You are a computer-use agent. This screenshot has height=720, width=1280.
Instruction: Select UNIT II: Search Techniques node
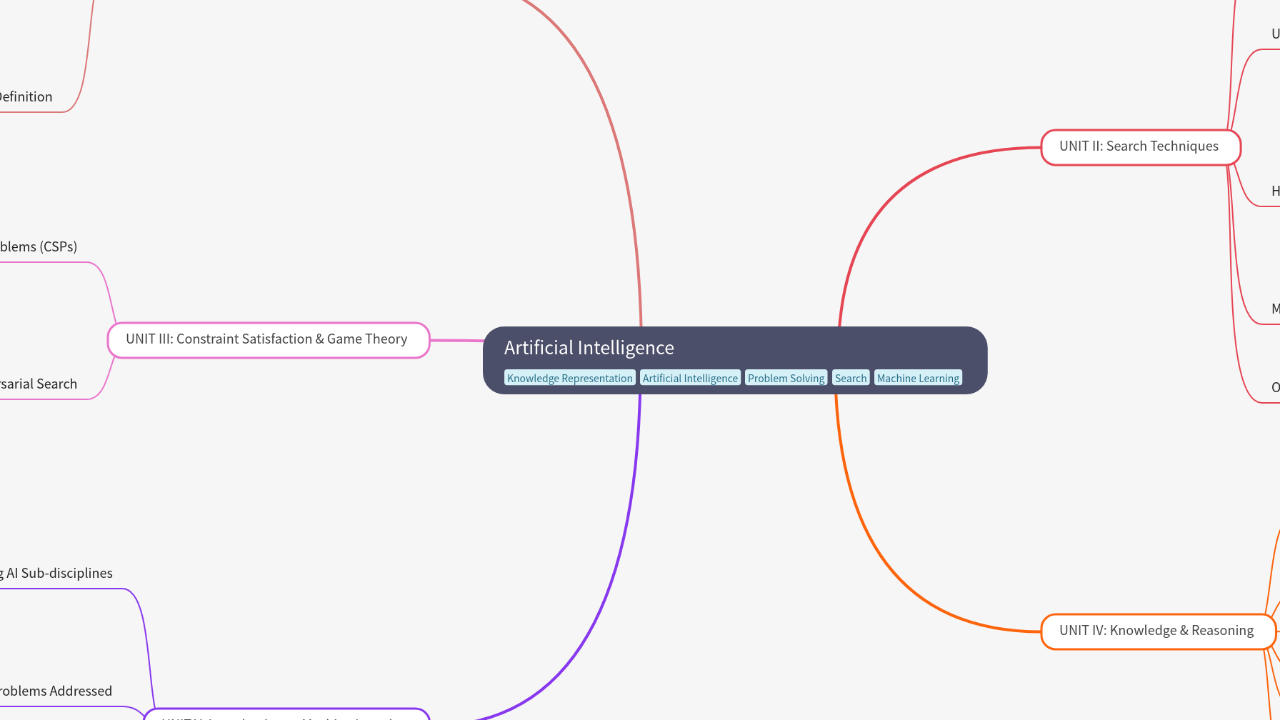pyautogui.click(x=1140, y=147)
